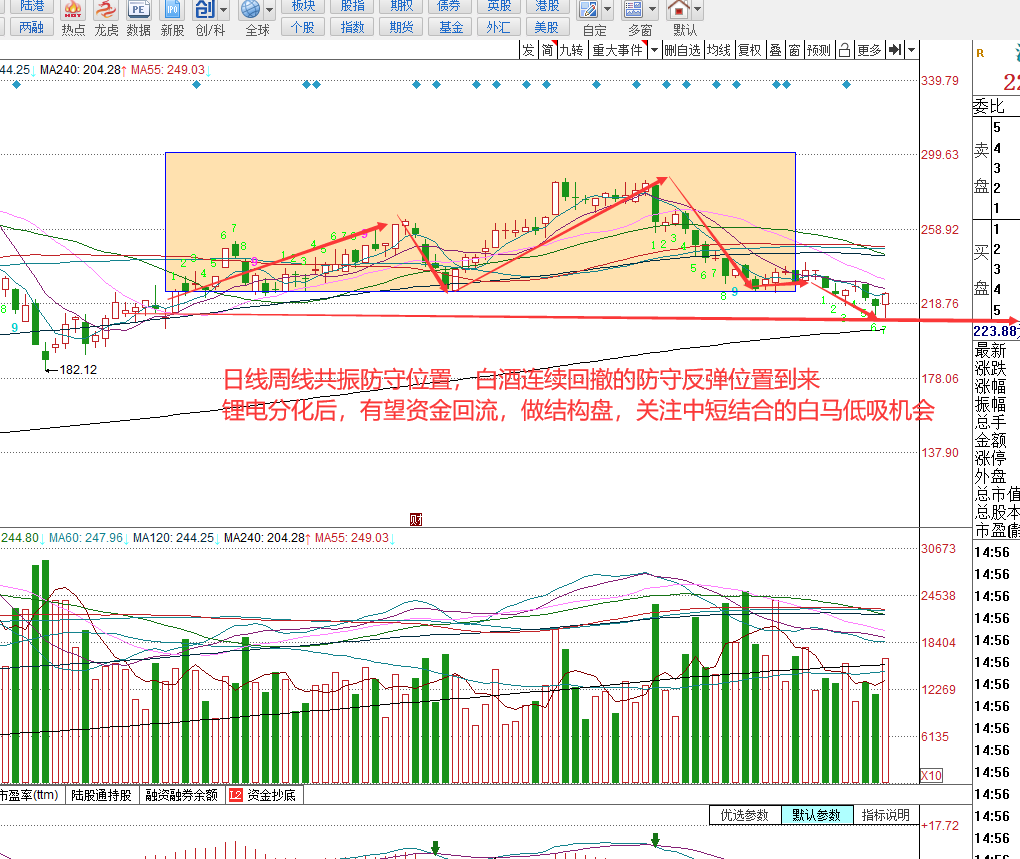Click the 339.79 price axis label
The image size is (1020, 859).
(x=939, y=81)
